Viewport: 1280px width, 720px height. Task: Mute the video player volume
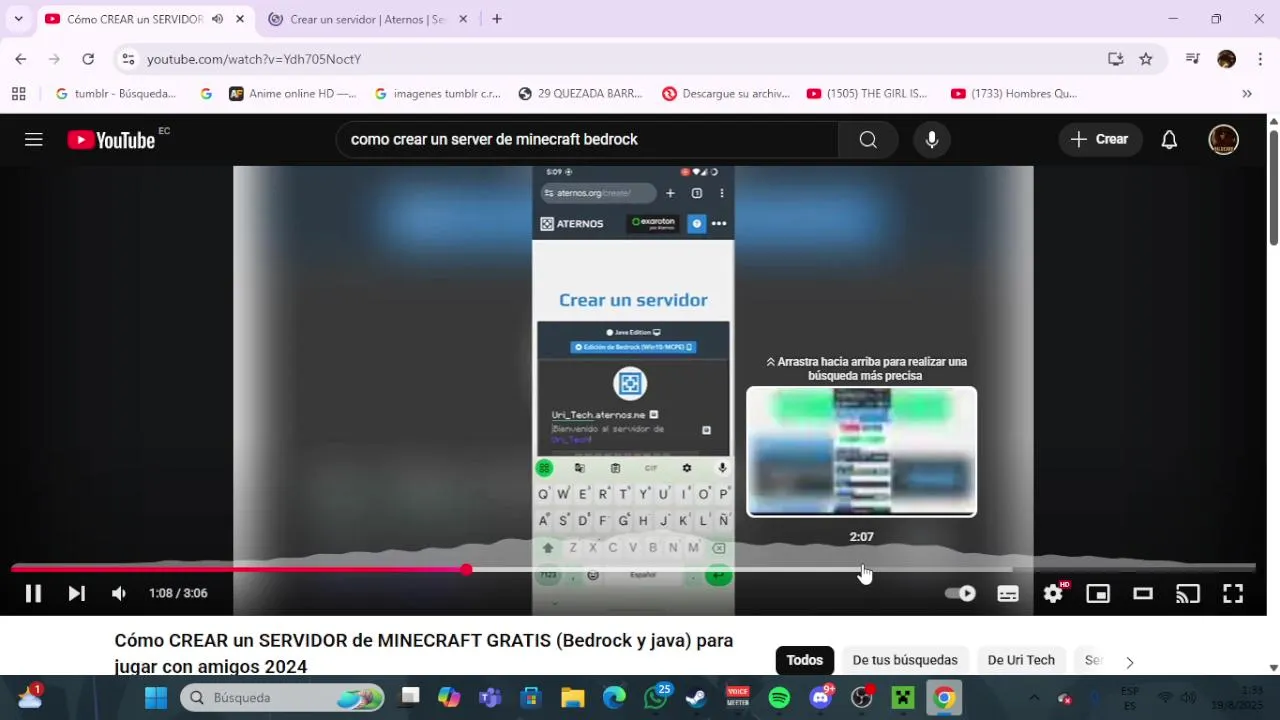(119, 594)
